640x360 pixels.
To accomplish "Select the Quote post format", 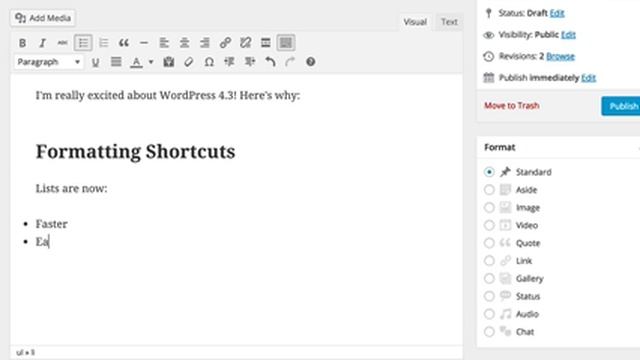I will tap(489, 243).
